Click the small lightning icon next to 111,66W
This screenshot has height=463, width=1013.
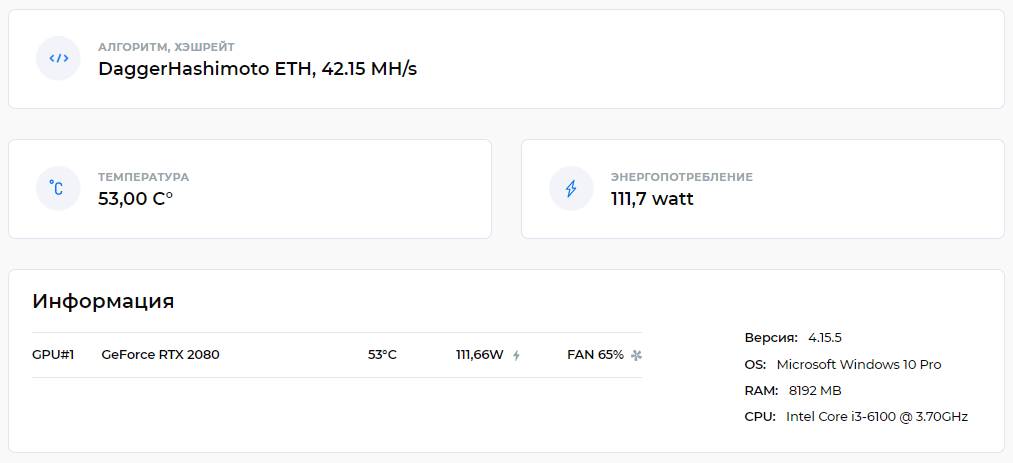pos(516,355)
